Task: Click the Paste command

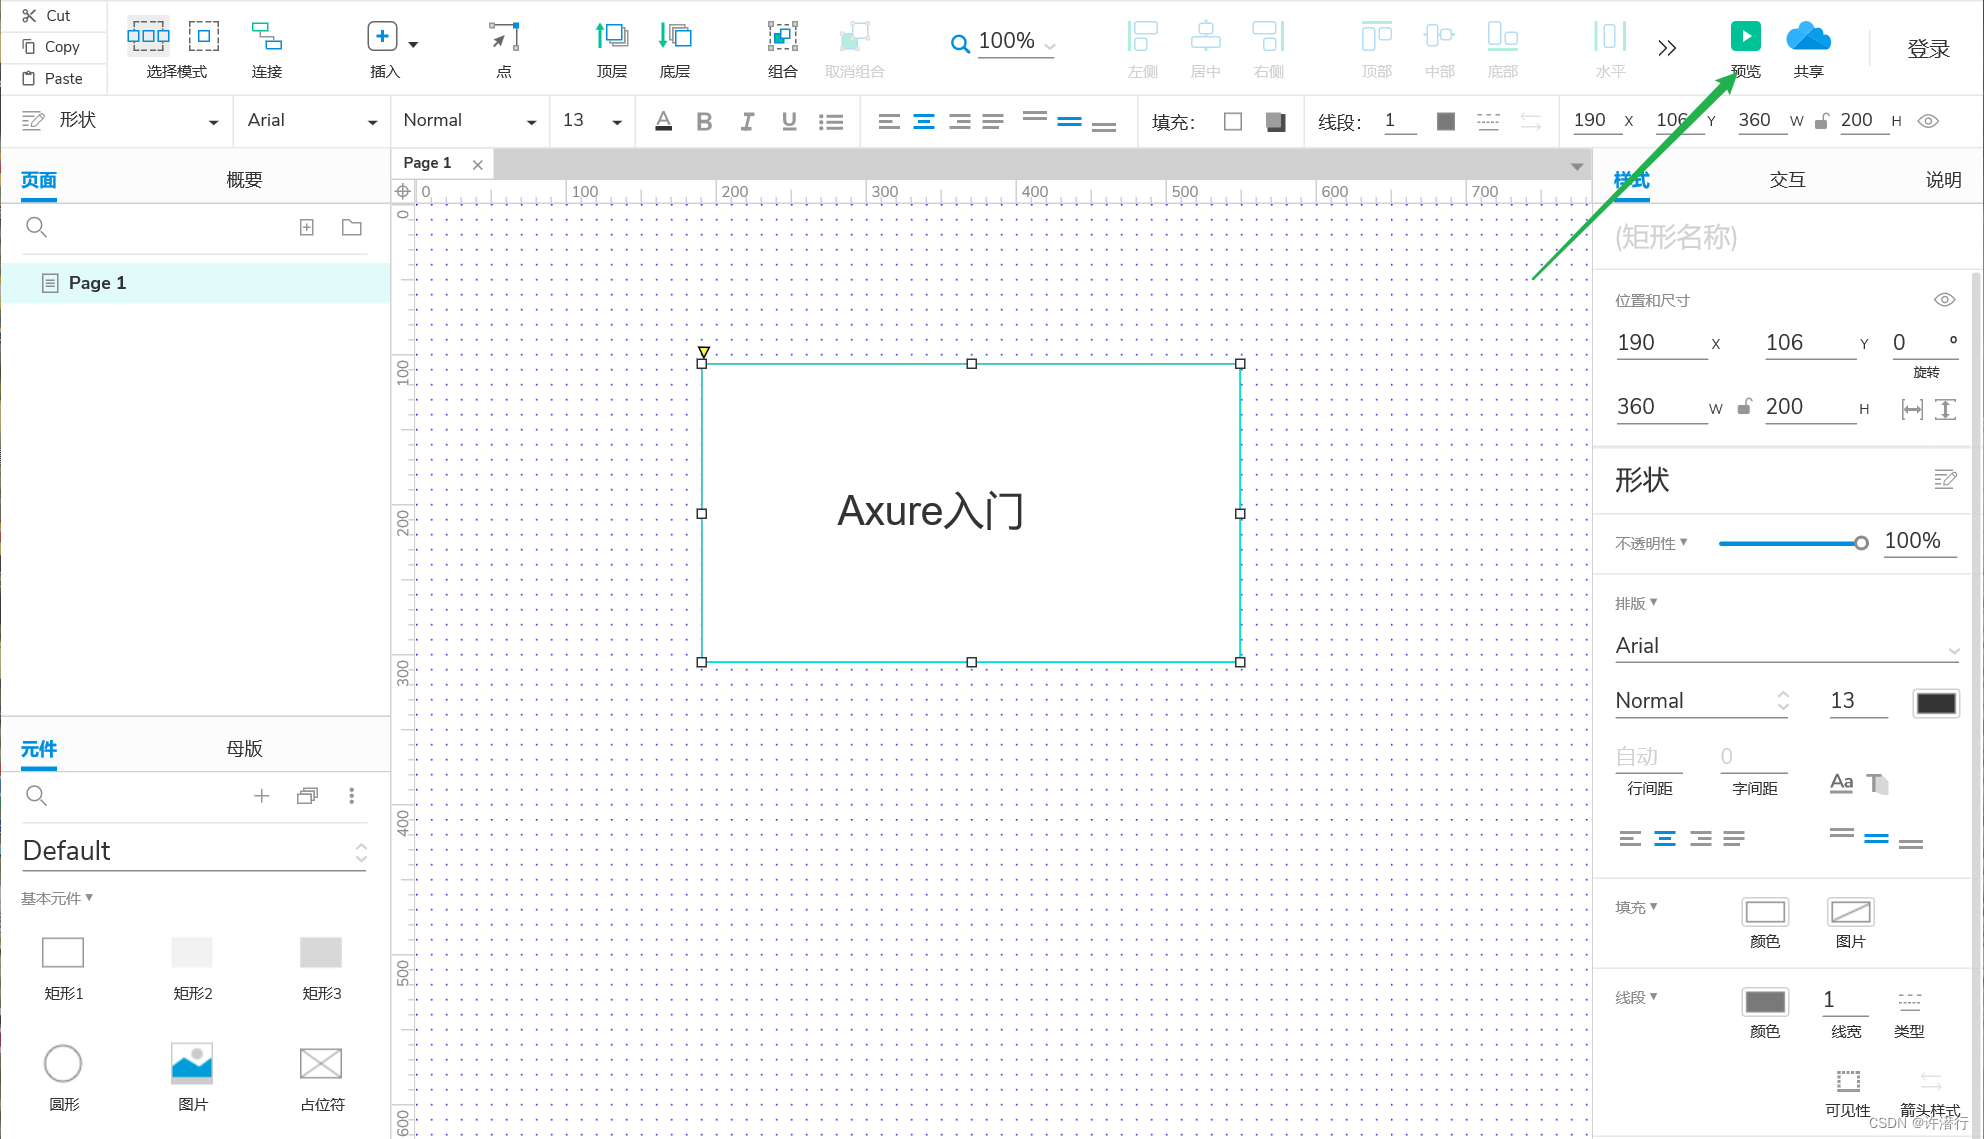Action: point(52,78)
